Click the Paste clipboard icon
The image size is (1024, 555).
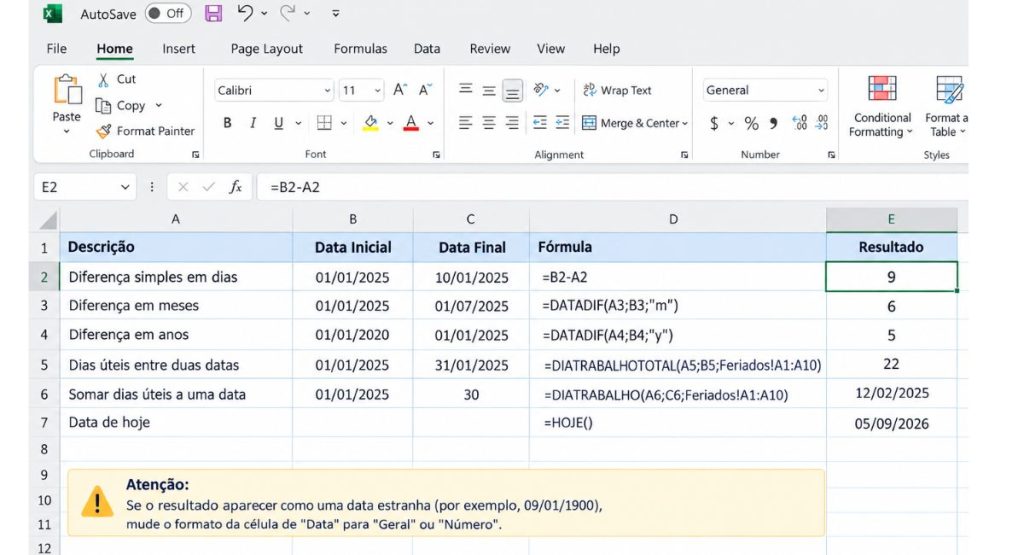click(x=67, y=89)
